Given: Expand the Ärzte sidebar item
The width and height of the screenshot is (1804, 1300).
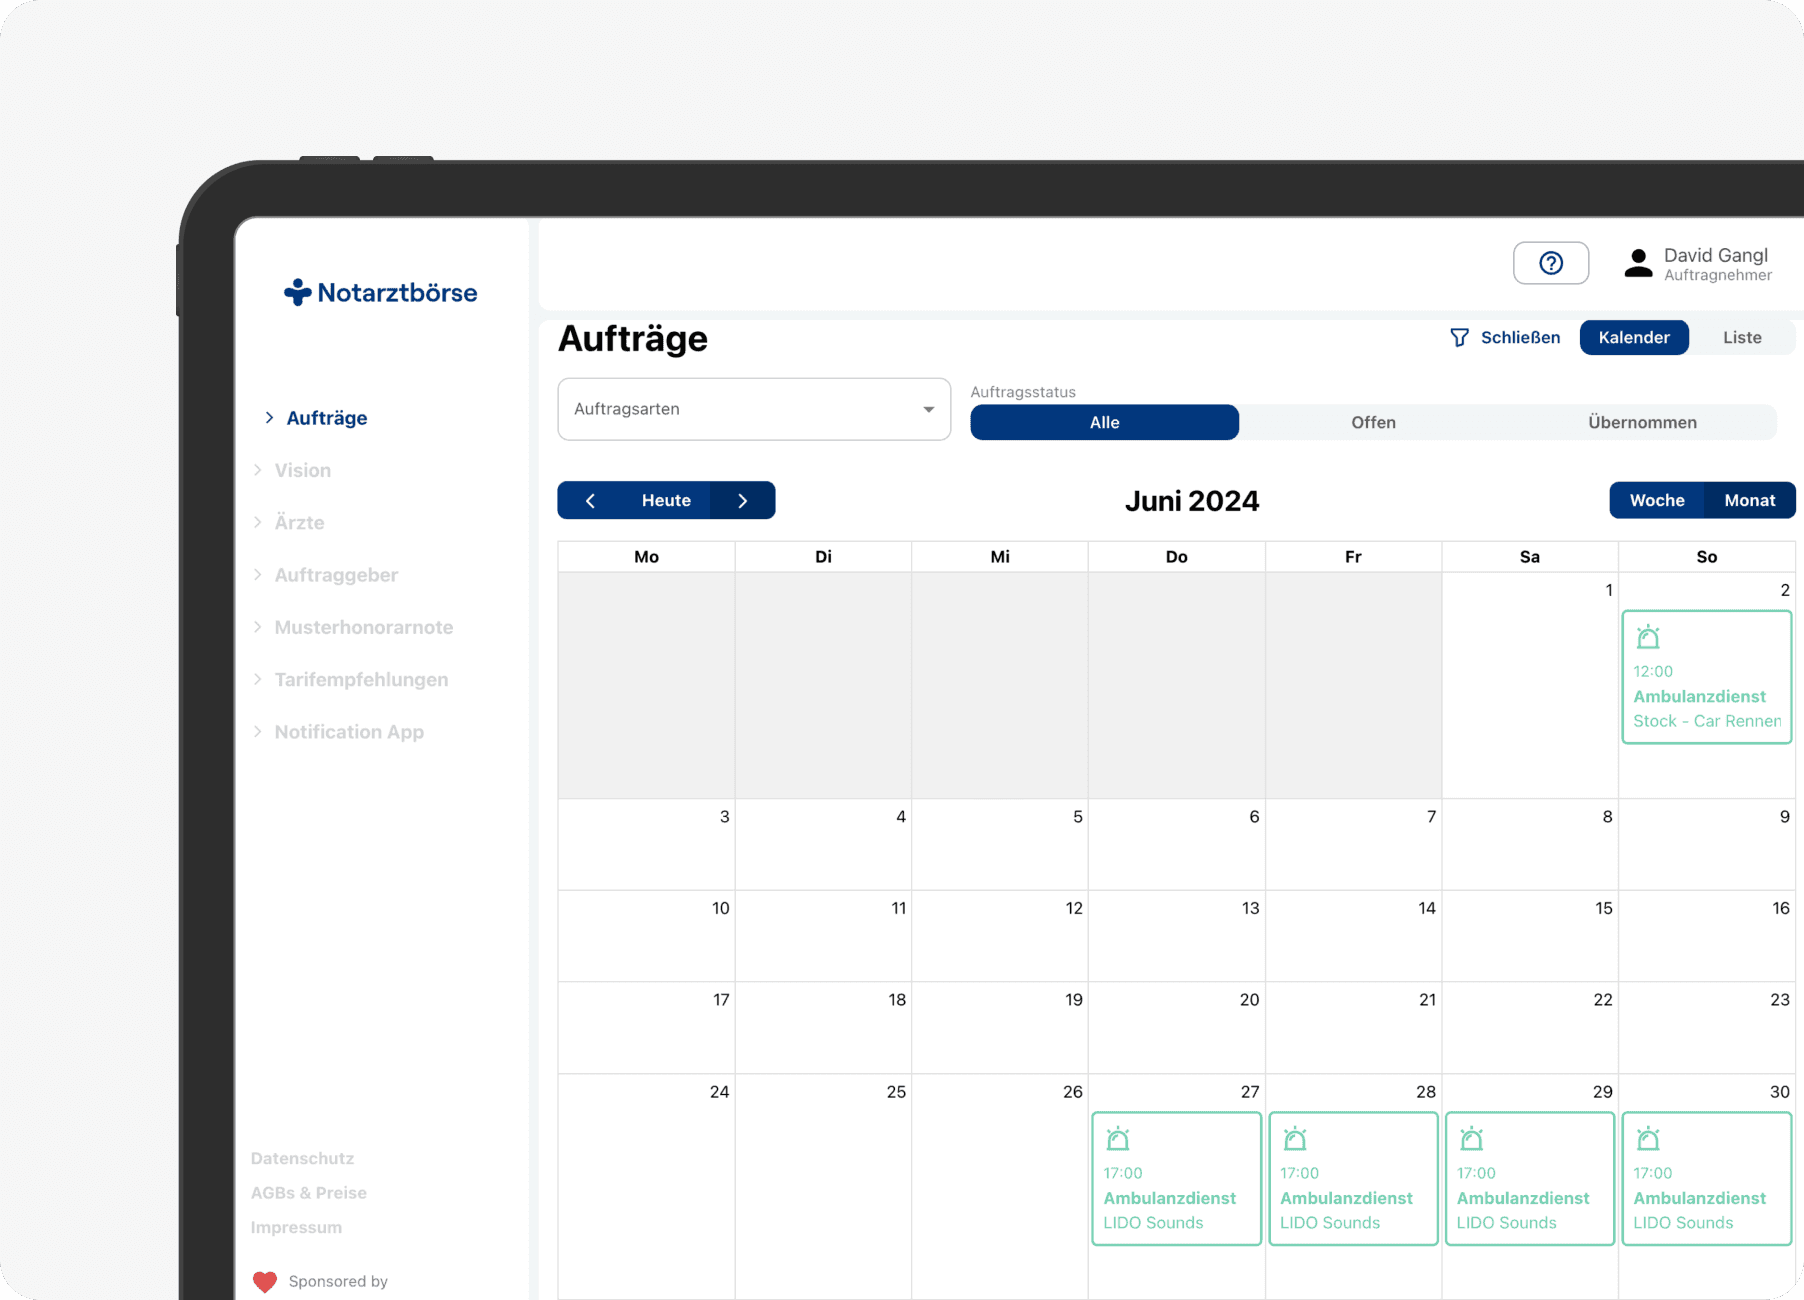Looking at the screenshot, I should (299, 523).
